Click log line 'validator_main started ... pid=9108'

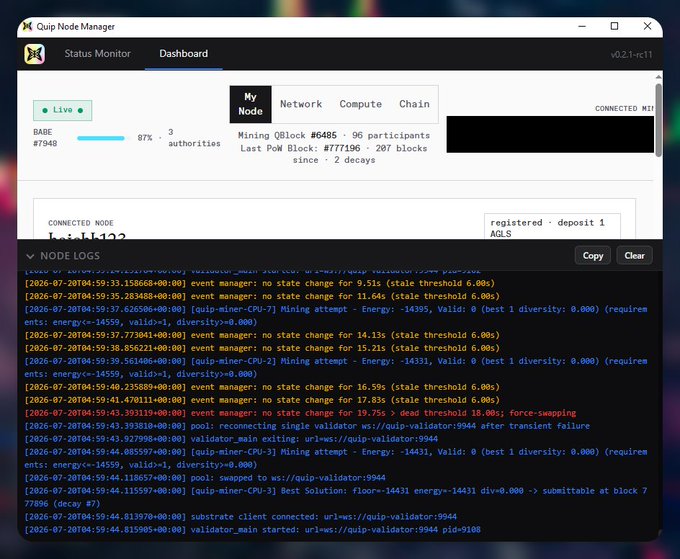[x=252, y=530]
